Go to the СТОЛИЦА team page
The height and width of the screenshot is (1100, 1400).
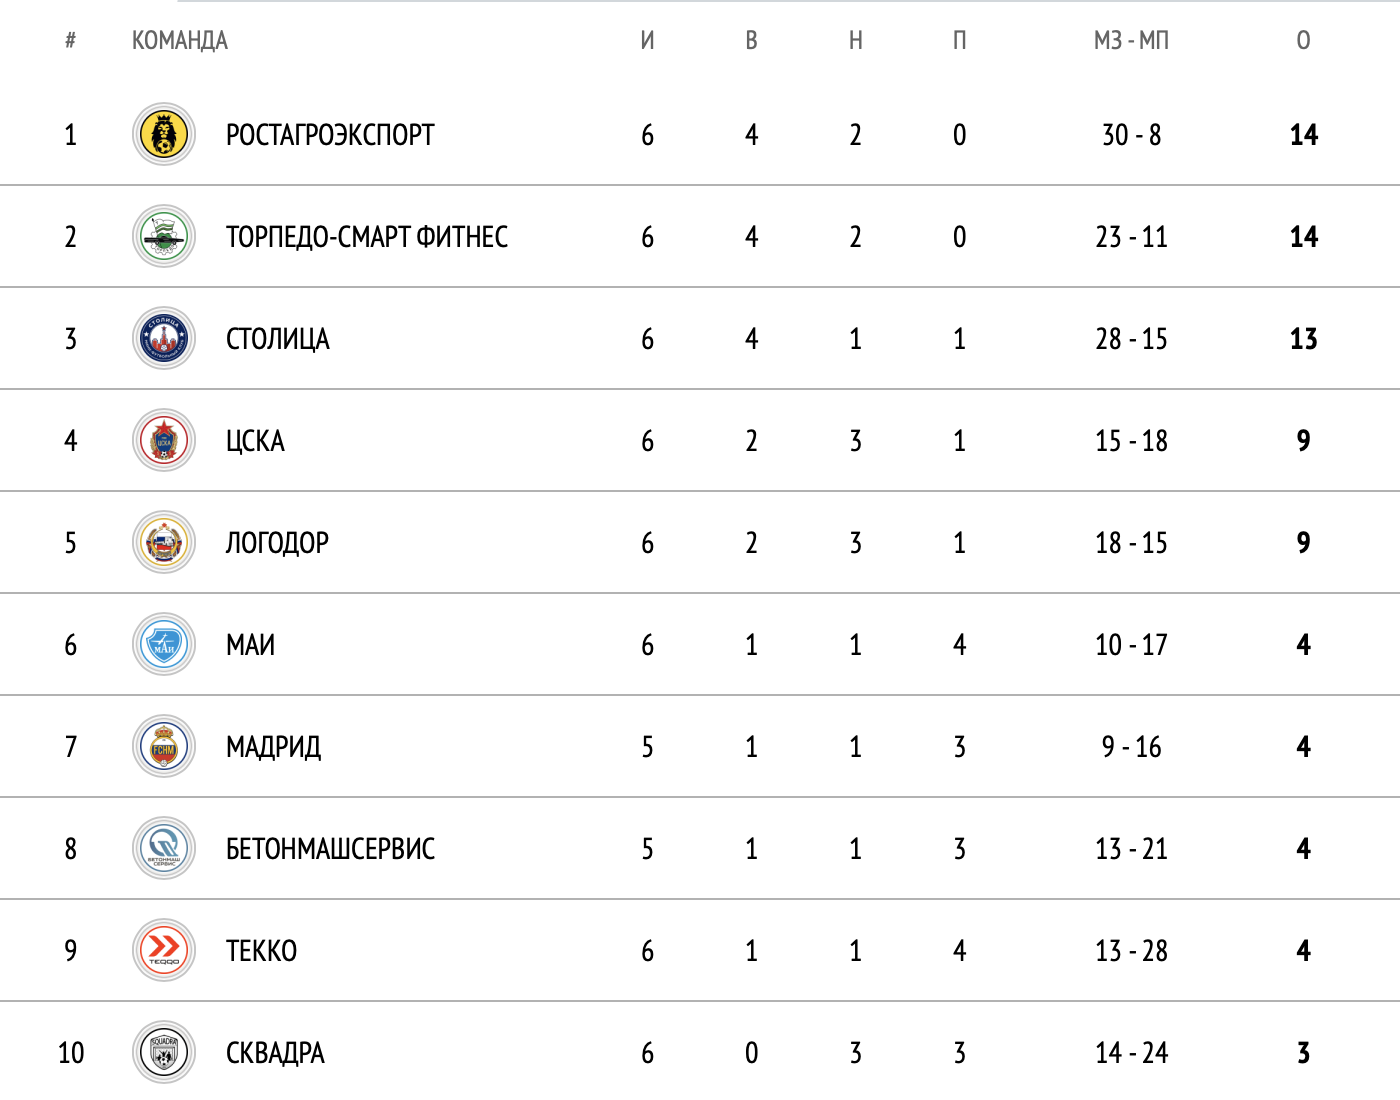click(278, 339)
